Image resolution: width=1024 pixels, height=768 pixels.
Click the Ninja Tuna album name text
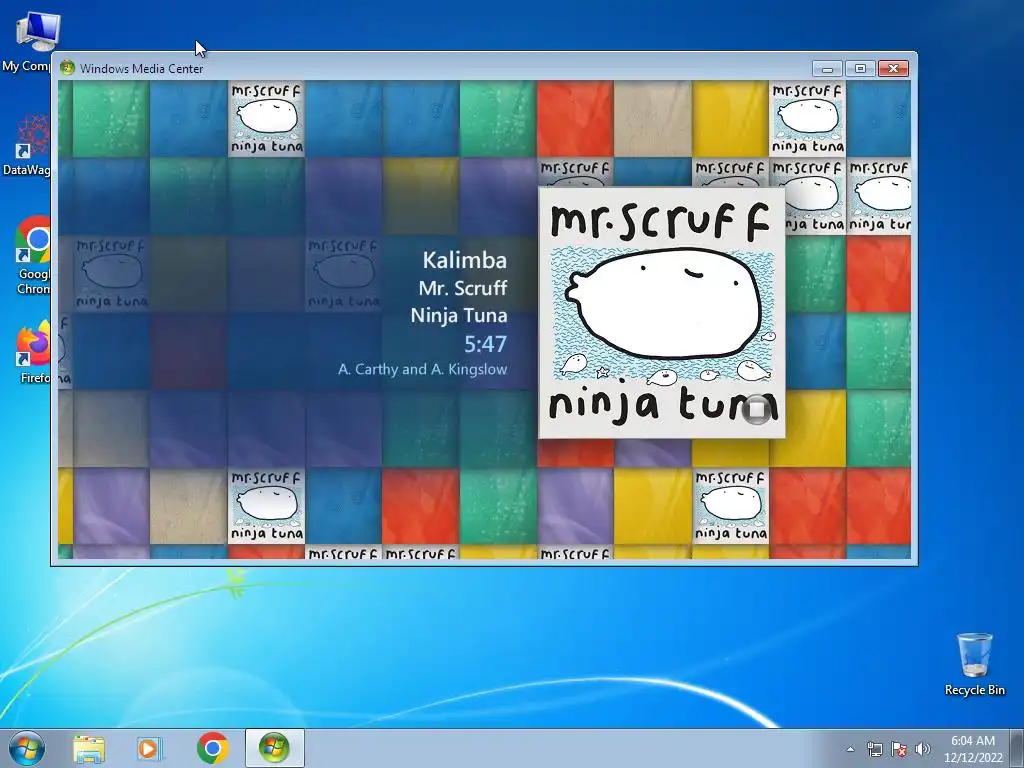tap(459, 315)
